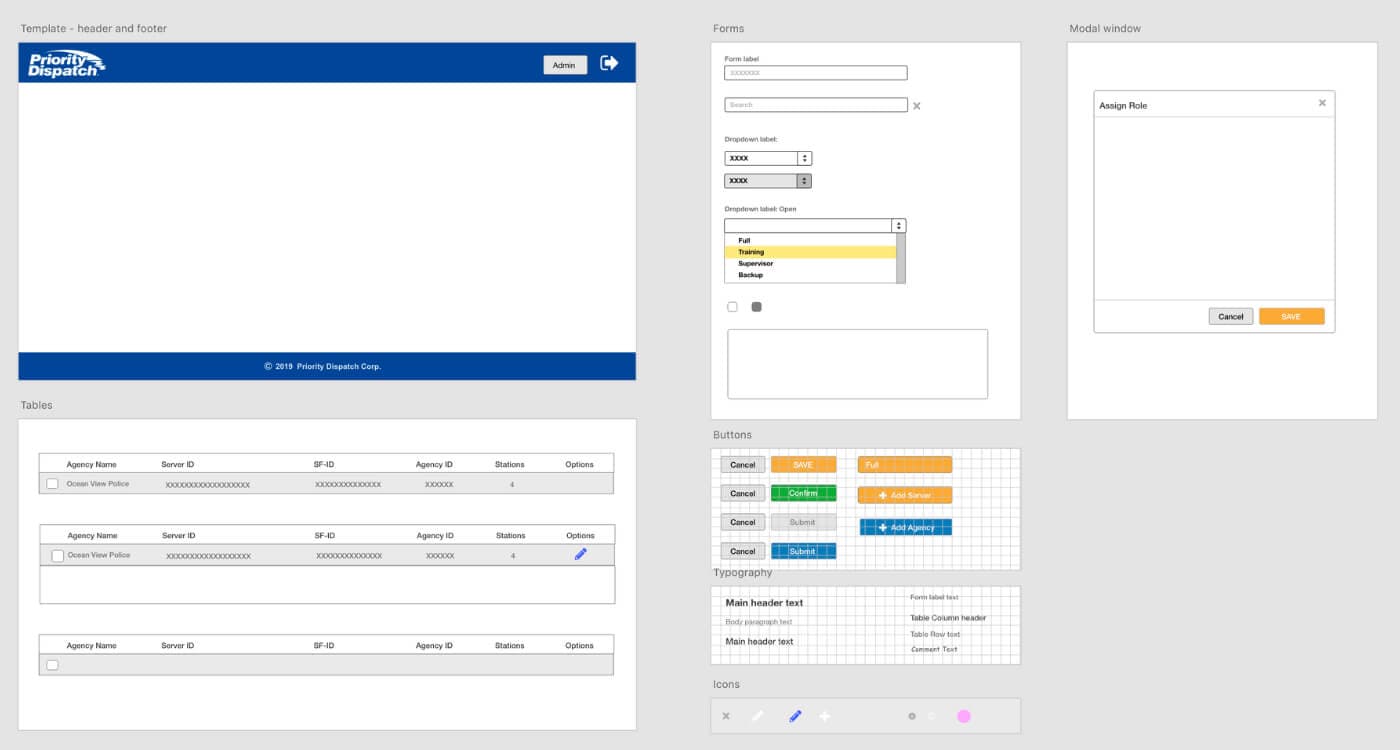Click the Add Agency button

(903, 526)
